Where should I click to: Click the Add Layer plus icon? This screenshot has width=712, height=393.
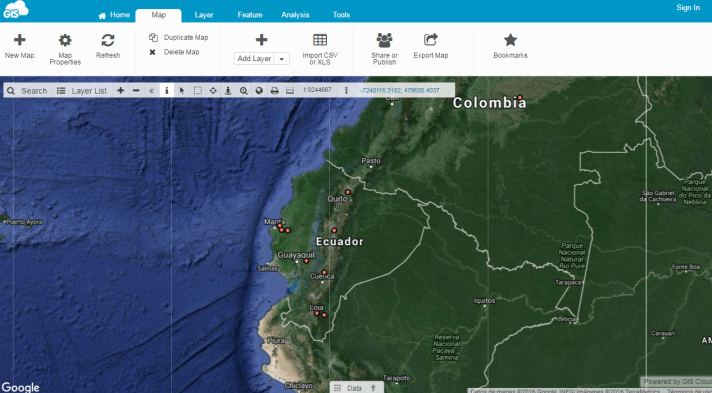(x=262, y=40)
